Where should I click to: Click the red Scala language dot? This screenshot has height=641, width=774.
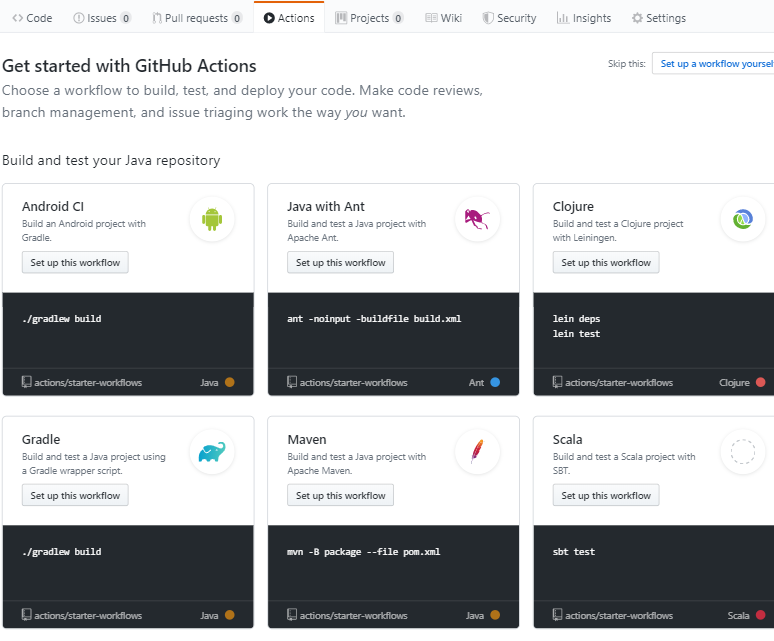(x=761, y=615)
